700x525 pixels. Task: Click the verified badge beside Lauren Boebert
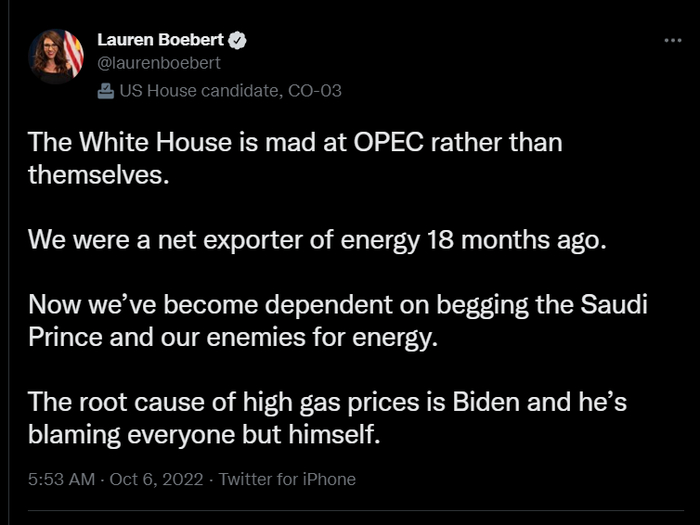239,40
